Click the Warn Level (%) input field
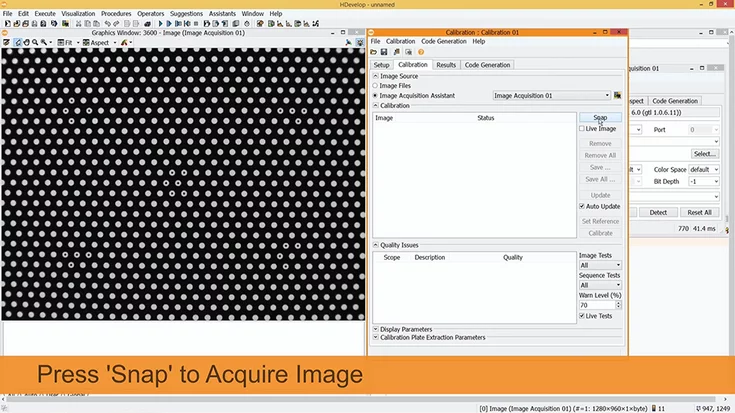This screenshot has height=413, width=735. click(596, 305)
